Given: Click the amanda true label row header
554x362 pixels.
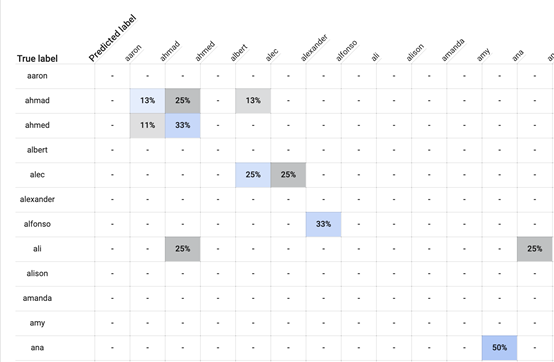Looking at the screenshot, I should (37, 298).
